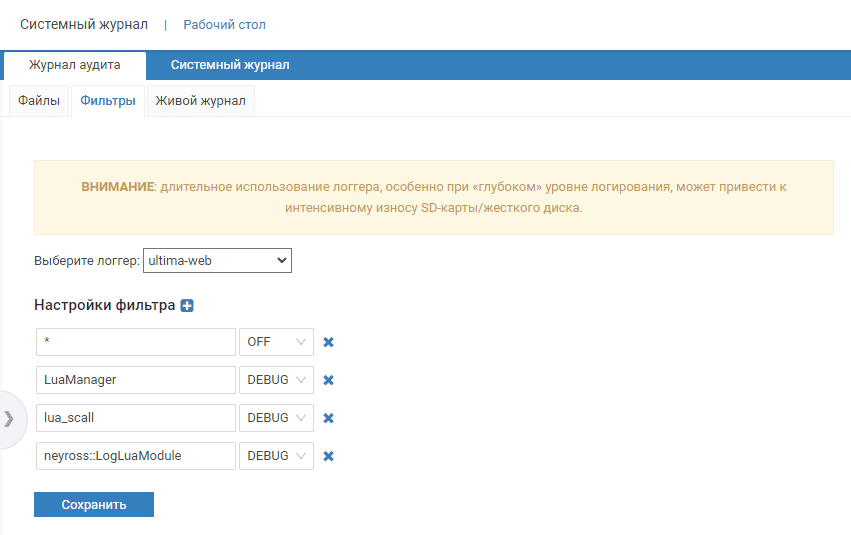Open the Живой журнал sub-tab
Screen dimensions: 851x535
click(201, 101)
